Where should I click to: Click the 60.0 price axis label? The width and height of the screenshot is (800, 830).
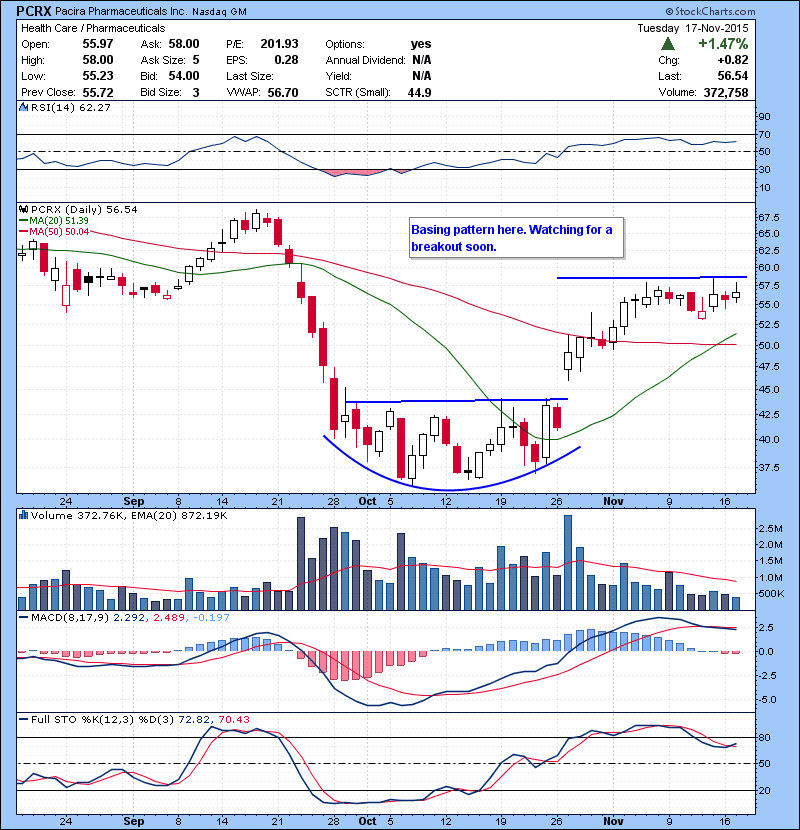click(x=769, y=268)
